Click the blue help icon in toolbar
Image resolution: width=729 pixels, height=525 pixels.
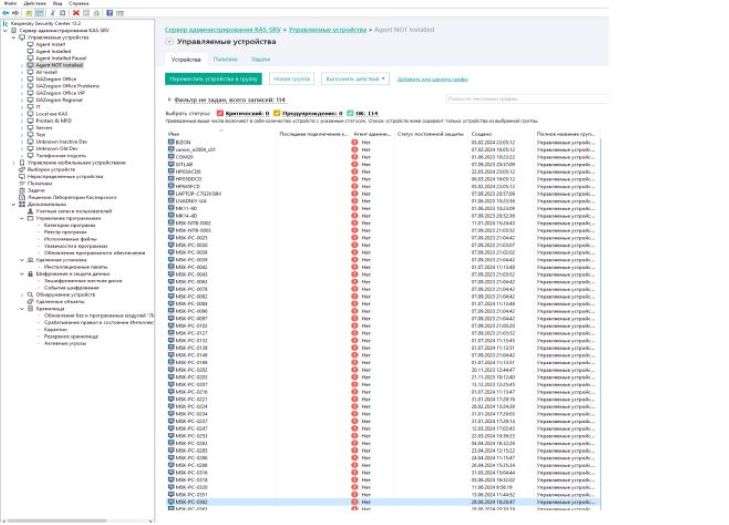tap(108, 13)
